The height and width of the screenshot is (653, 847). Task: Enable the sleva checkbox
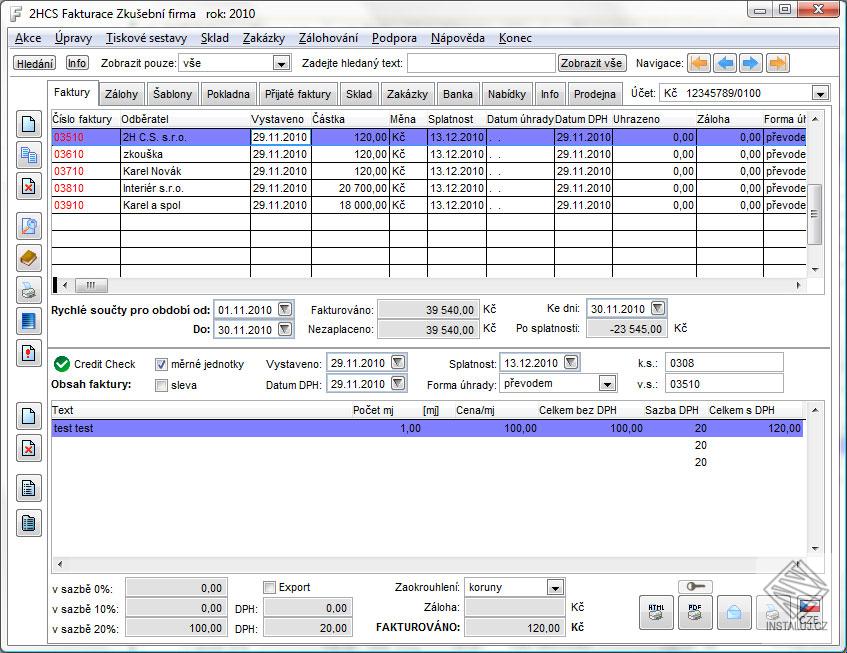[162, 384]
